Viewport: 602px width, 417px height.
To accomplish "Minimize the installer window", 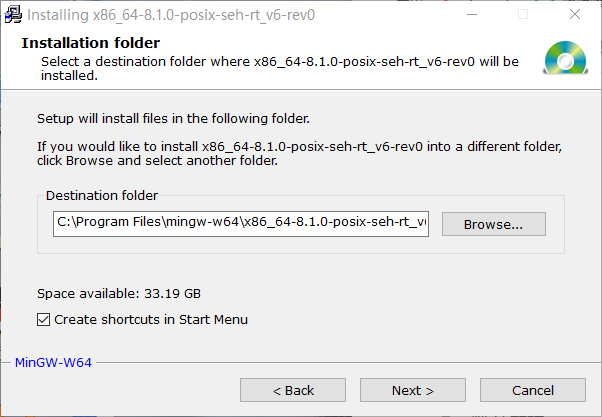I will (x=475, y=14).
